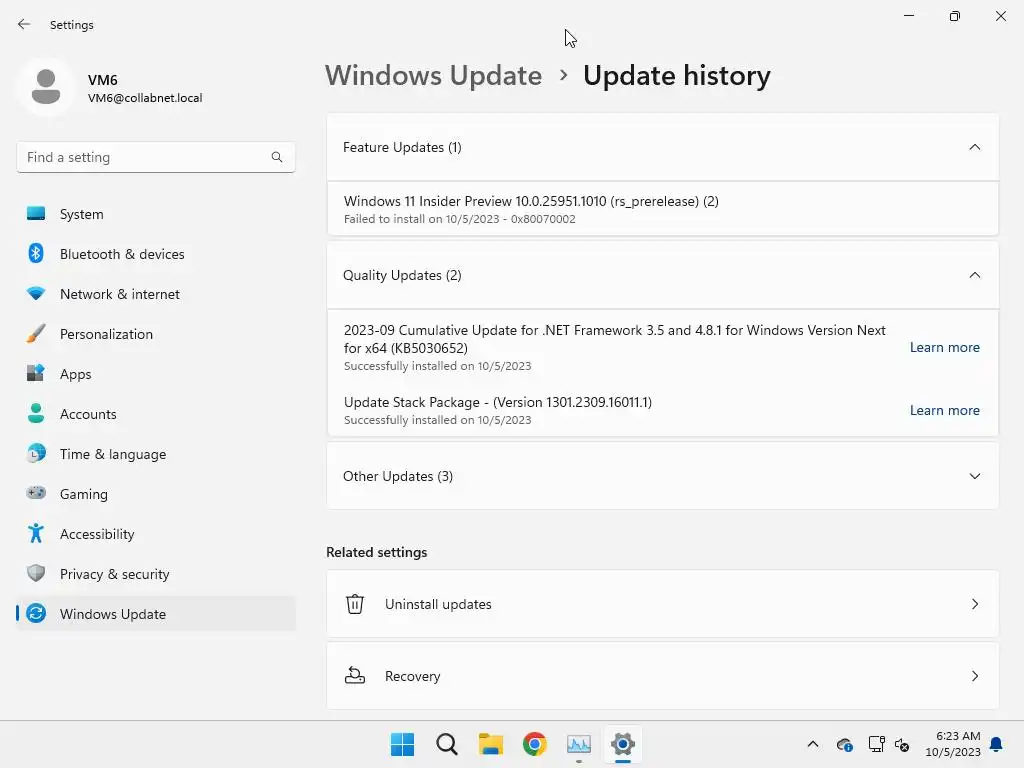Learn more about Update Stack Package
The height and width of the screenshot is (768, 1024).
[x=944, y=410]
